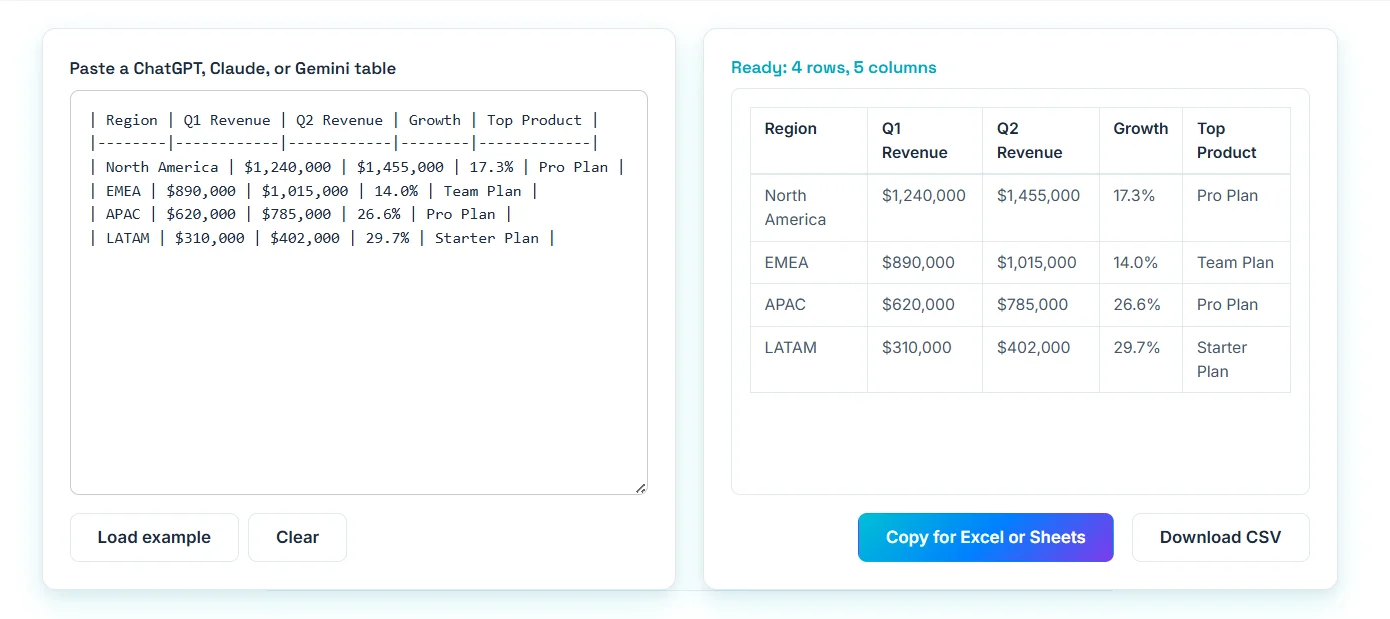Screen dimensions: 1390x619
Task: Select the Starter Plan cell
Action: [1222, 359]
